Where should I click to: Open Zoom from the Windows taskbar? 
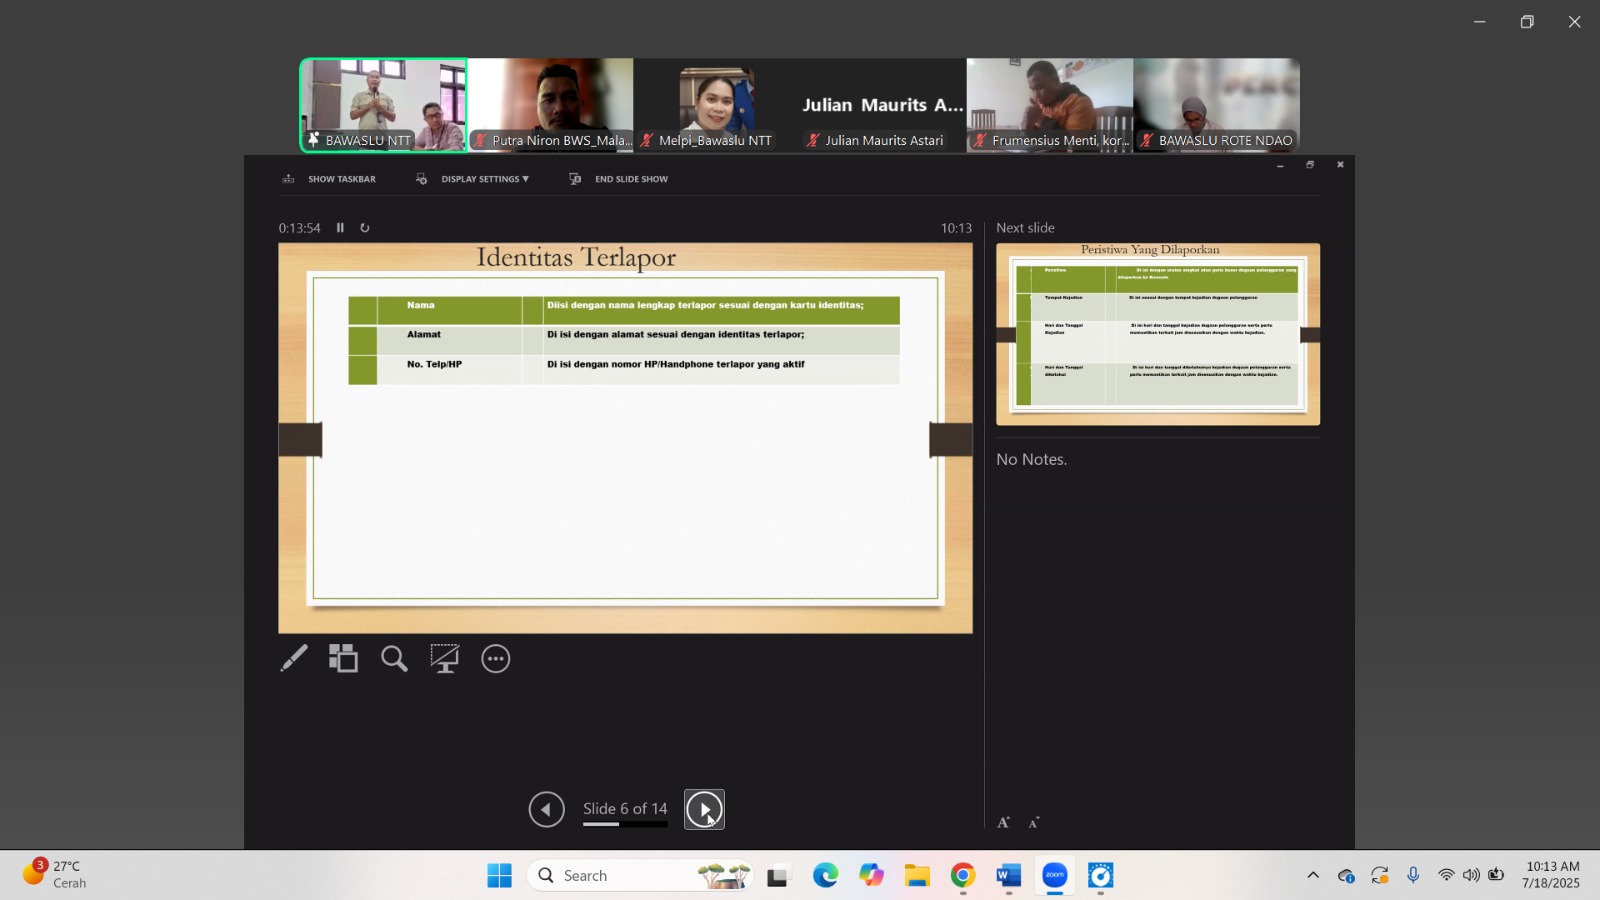1055,876
